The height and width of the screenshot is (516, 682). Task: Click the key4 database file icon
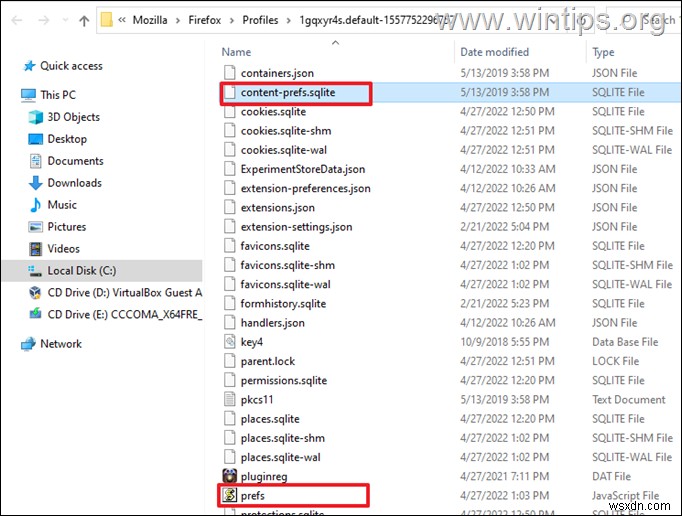point(230,342)
